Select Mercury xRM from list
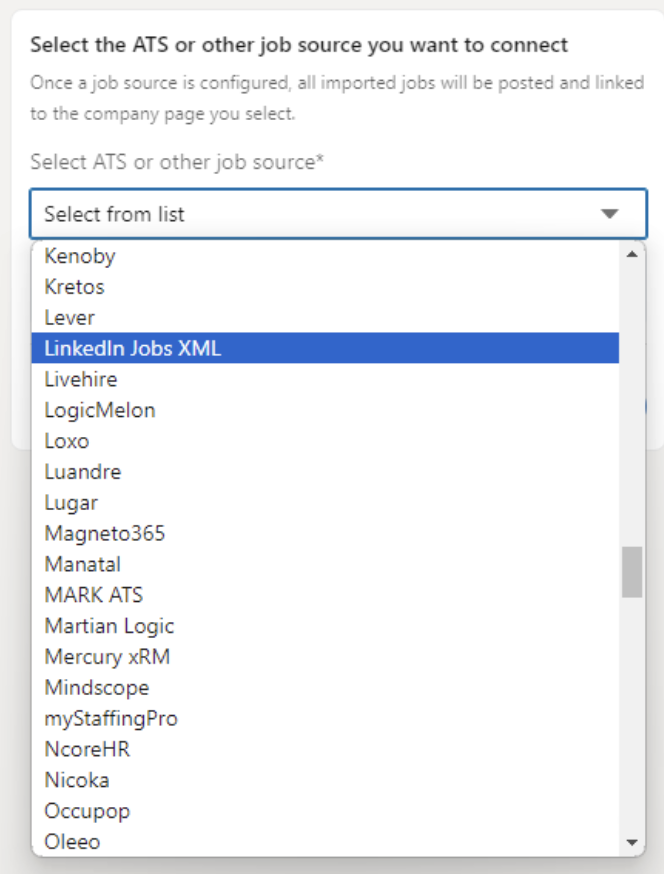Viewport: 664px width, 874px height. coord(107,657)
